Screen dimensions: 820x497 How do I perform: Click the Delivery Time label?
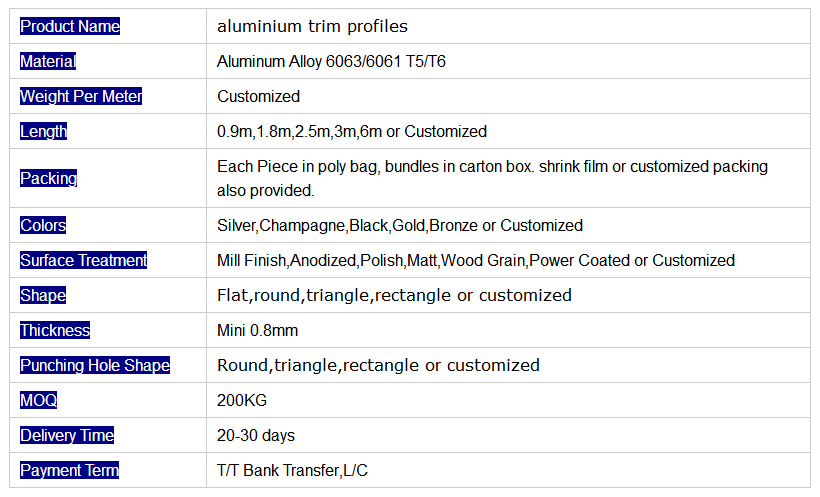point(67,435)
